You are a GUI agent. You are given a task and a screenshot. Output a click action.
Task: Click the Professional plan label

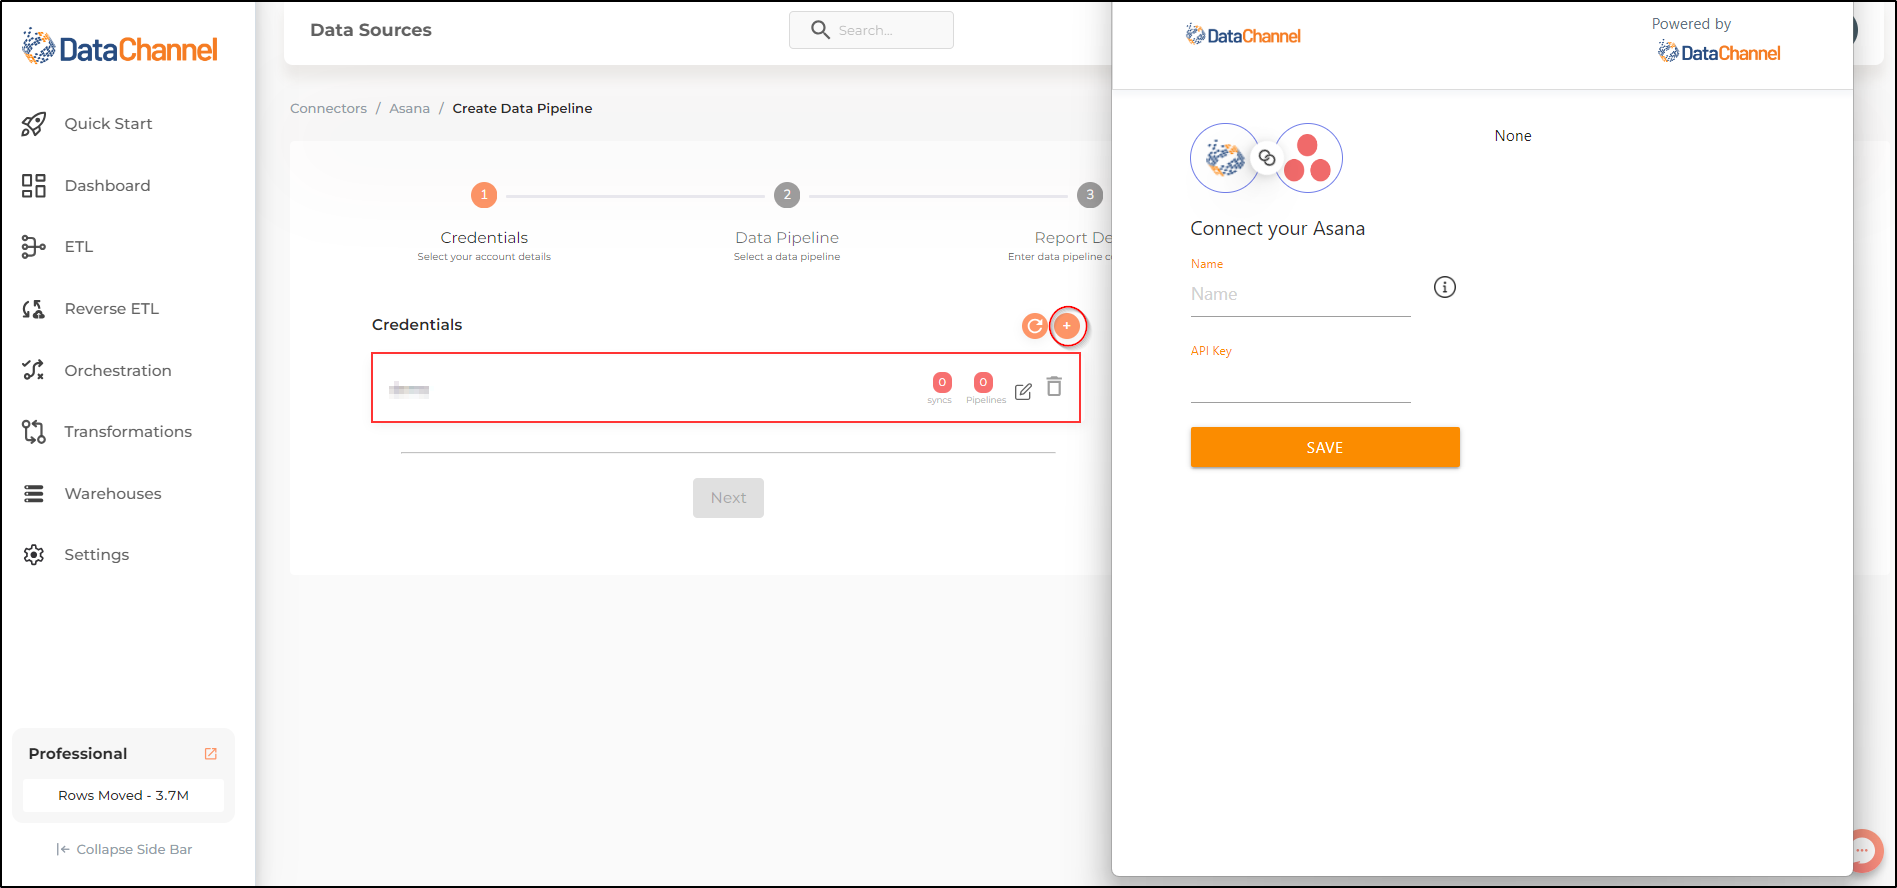coord(78,754)
